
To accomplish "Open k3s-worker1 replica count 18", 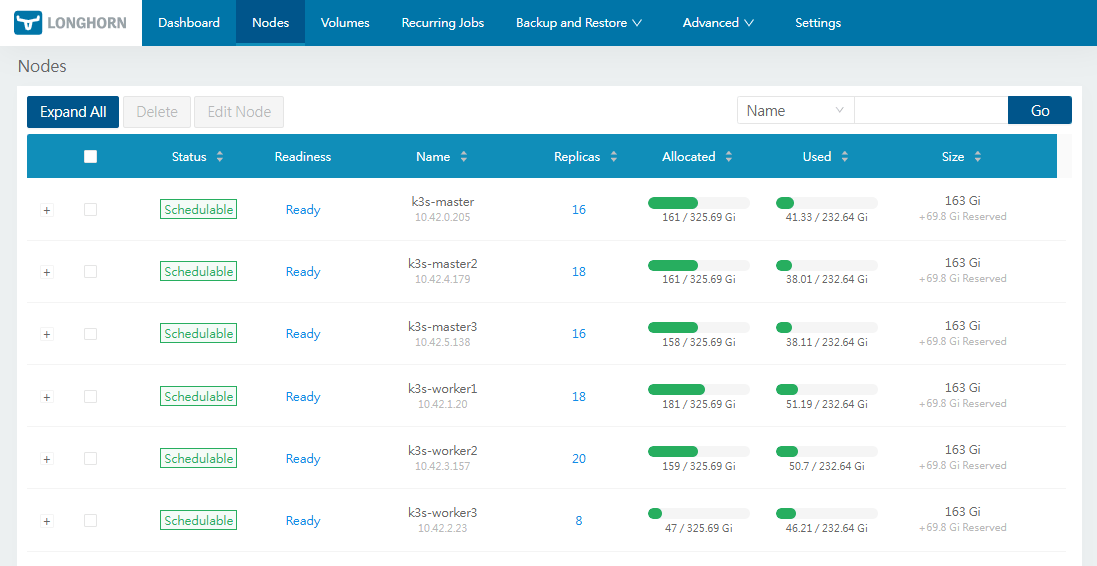I will tap(579, 396).
